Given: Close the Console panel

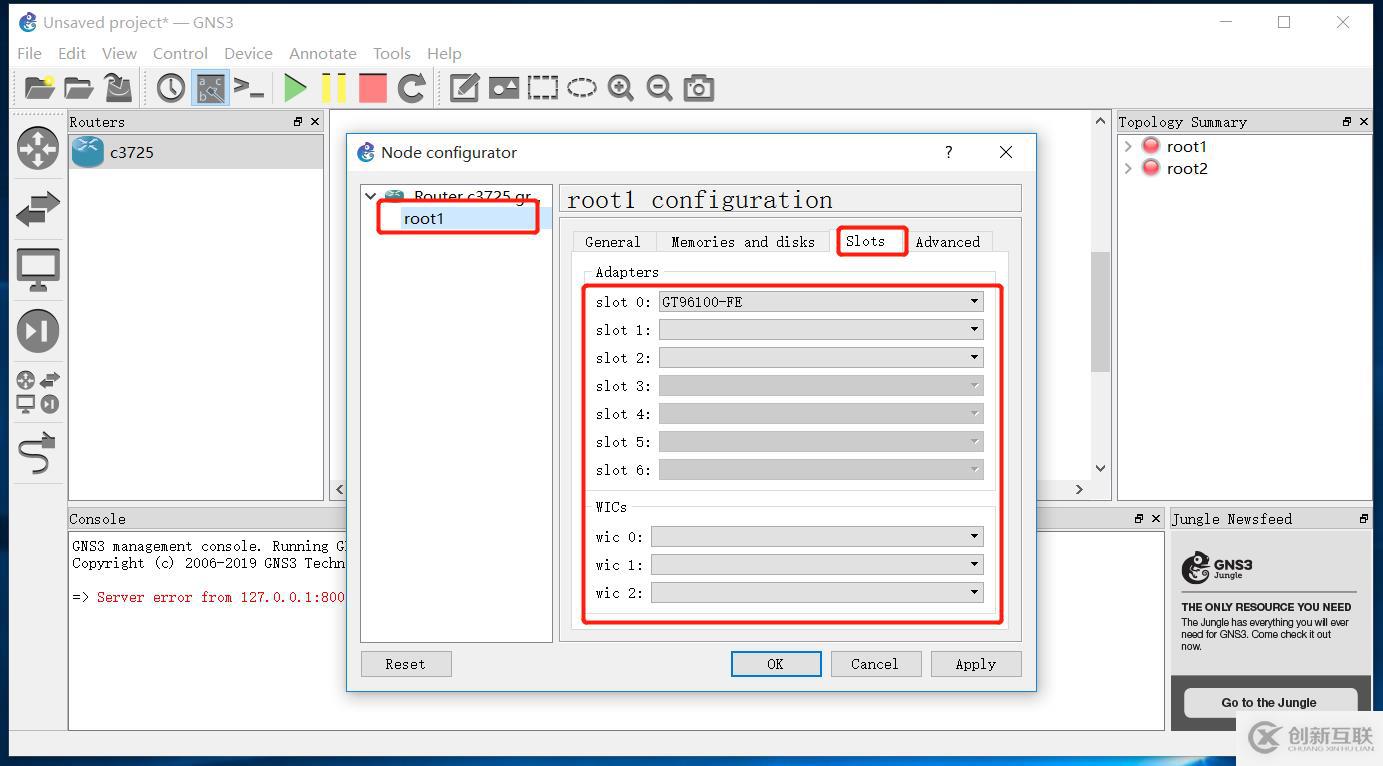Looking at the screenshot, I should (1156, 519).
